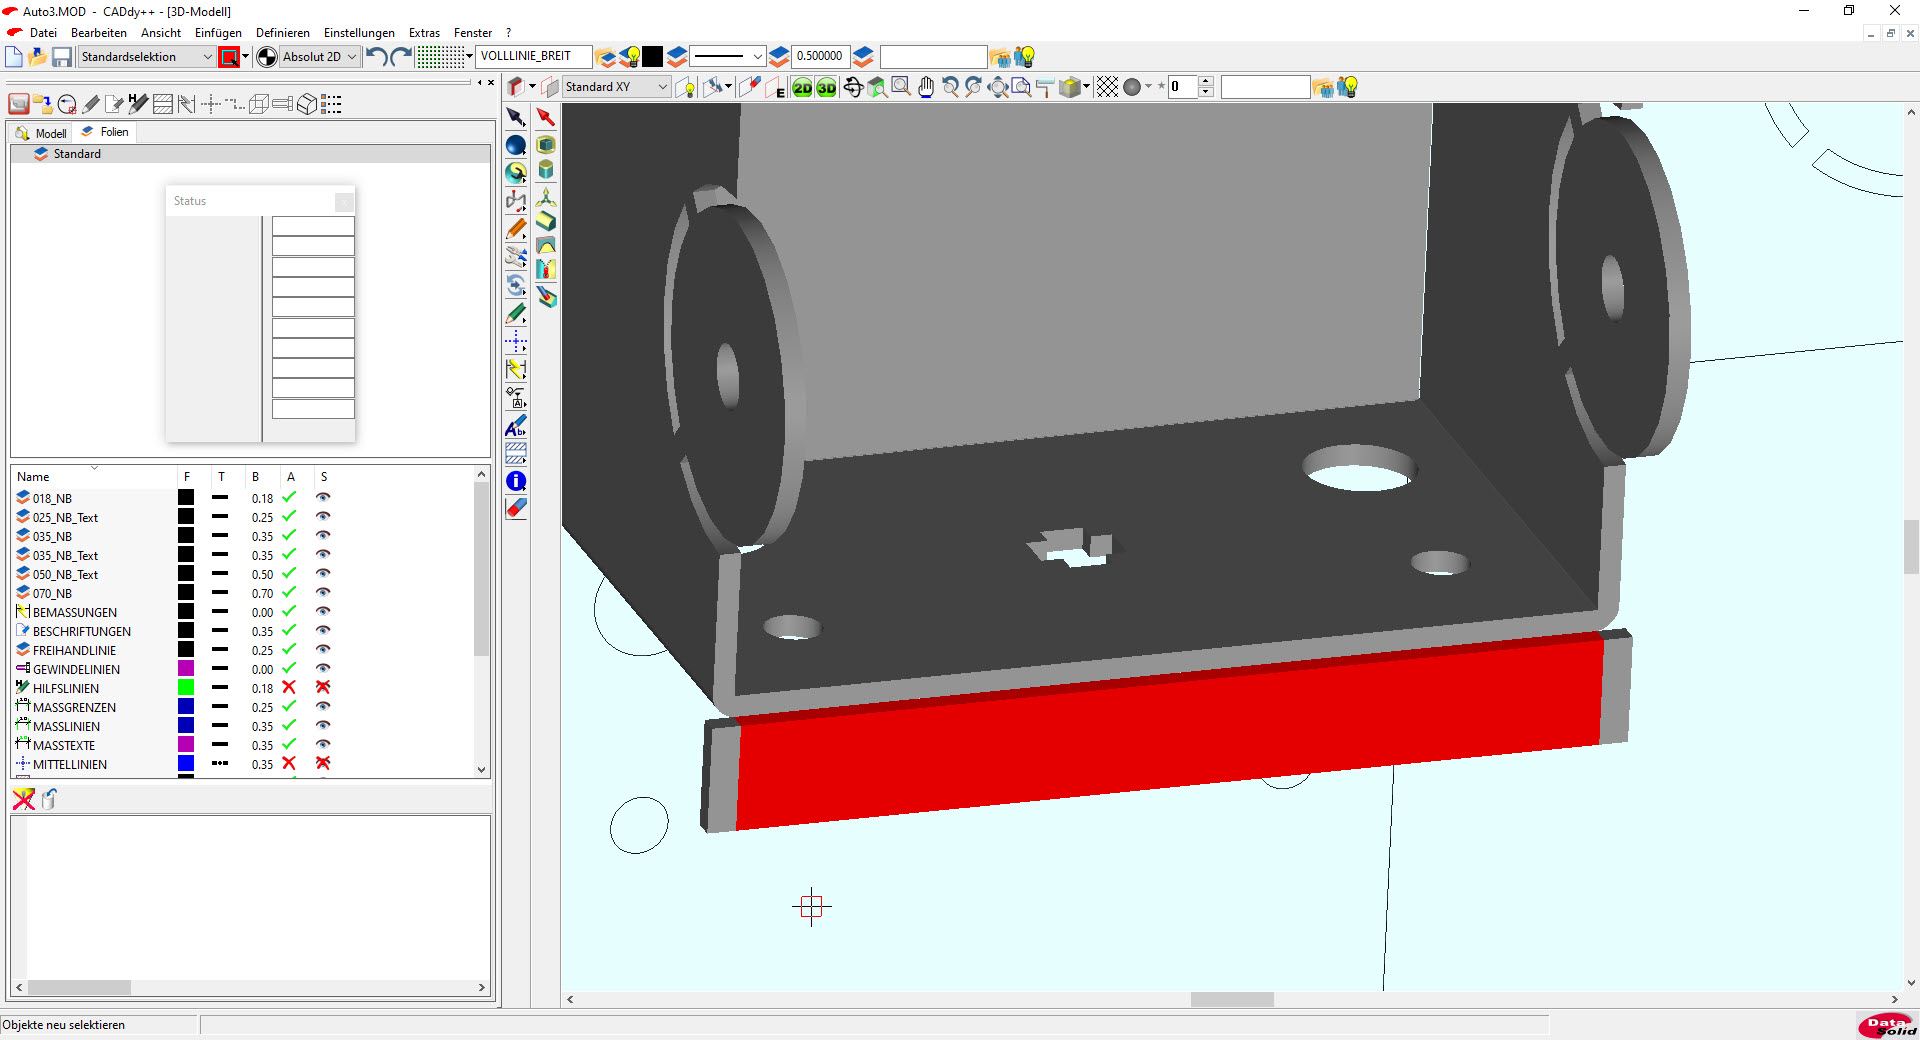Image resolution: width=1920 pixels, height=1040 pixels.
Task: Click the line width 0.500000 input field
Action: [x=820, y=57]
